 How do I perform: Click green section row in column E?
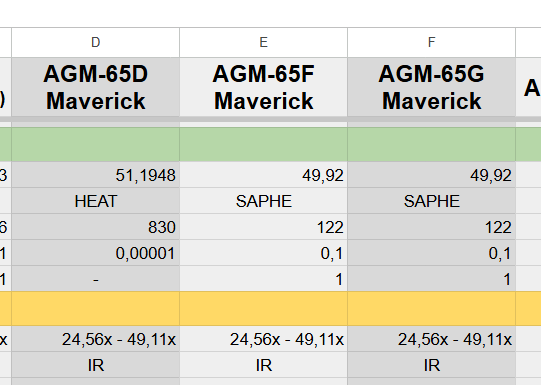coord(264,144)
